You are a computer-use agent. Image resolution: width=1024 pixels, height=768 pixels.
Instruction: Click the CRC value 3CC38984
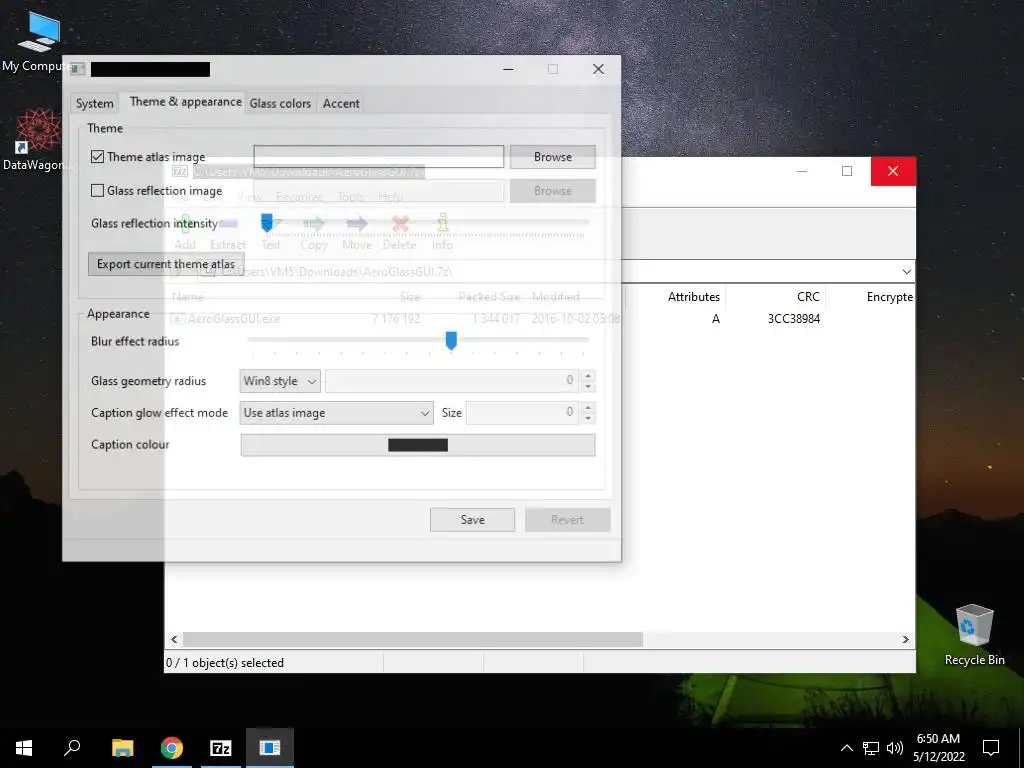(x=793, y=319)
